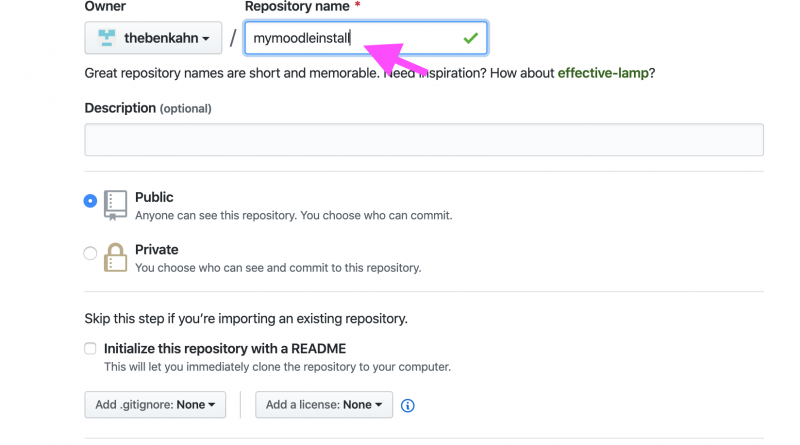
Task: Click the lock icon beside Private
Action: [x=116, y=257]
